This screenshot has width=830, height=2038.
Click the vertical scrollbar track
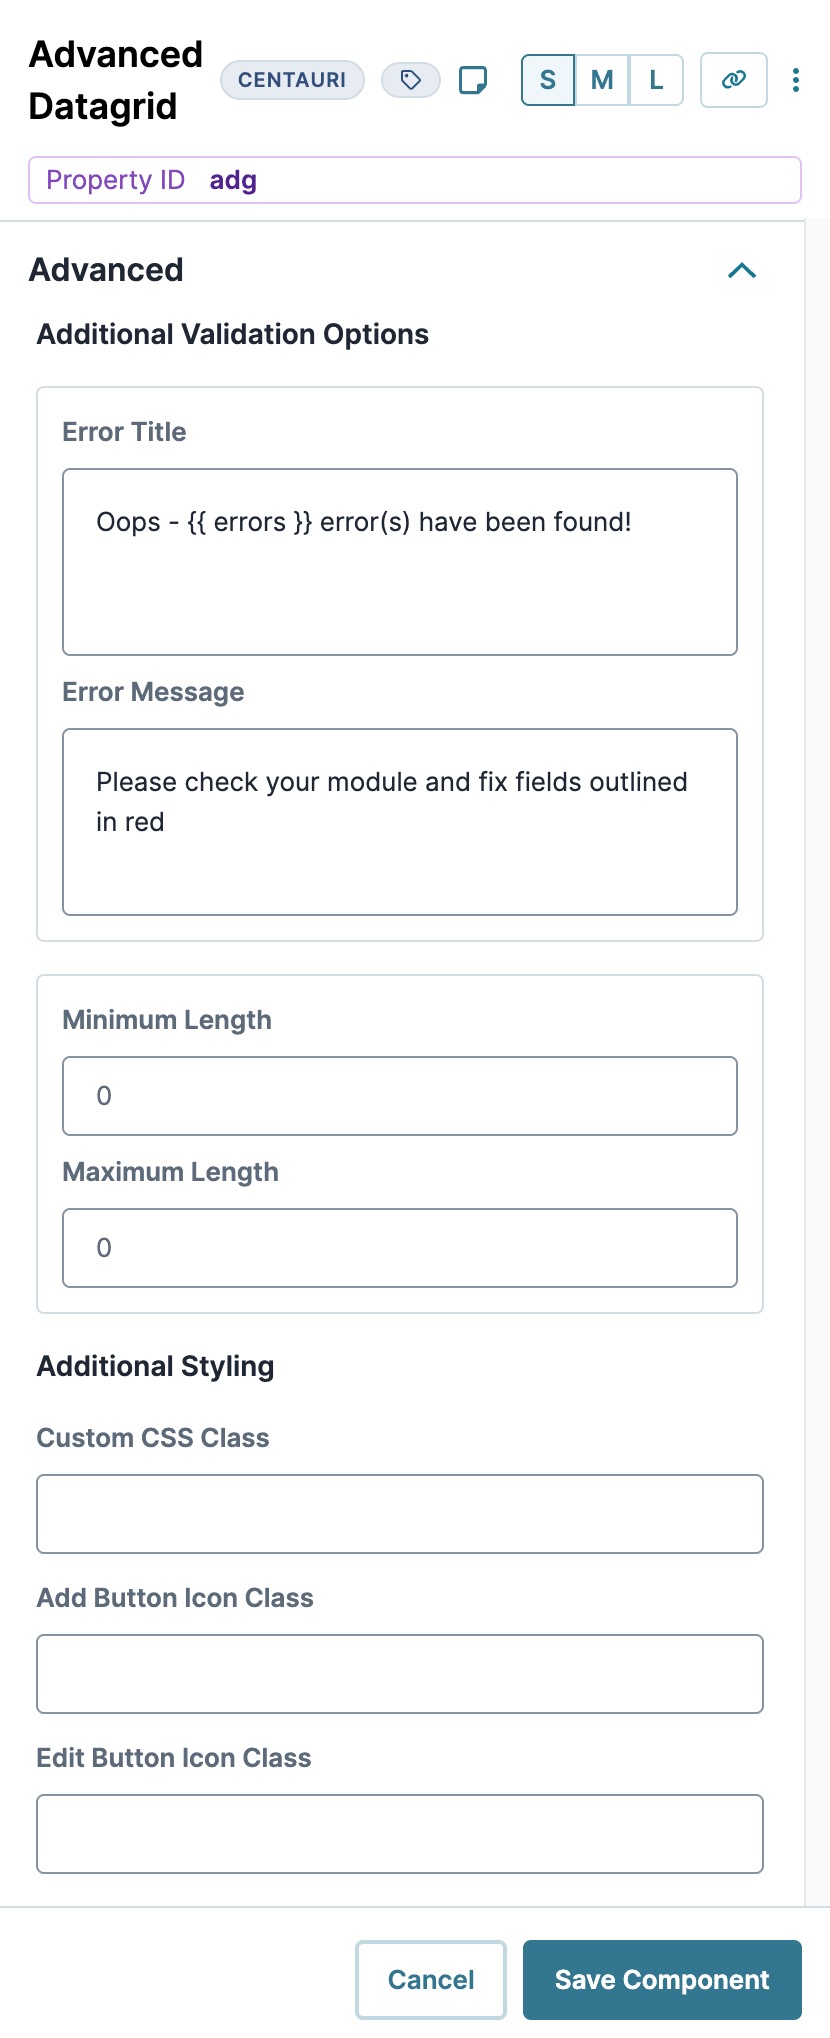[x=817, y=1062]
